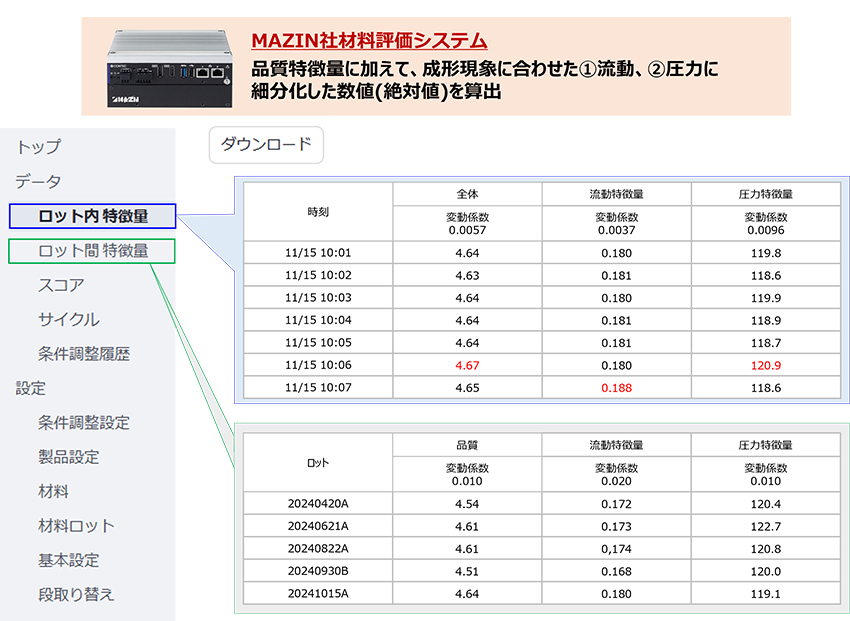Image resolution: width=850 pixels, height=621 pixels.
Task: Select 段取り替え menu entry
Action: pyautogui.click(x=76, y=595)
